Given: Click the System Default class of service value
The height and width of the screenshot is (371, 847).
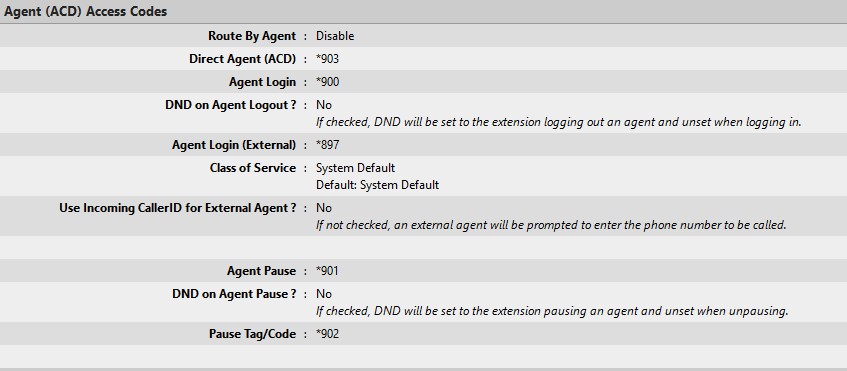Looking at the screenshot, I should (355, 168).
